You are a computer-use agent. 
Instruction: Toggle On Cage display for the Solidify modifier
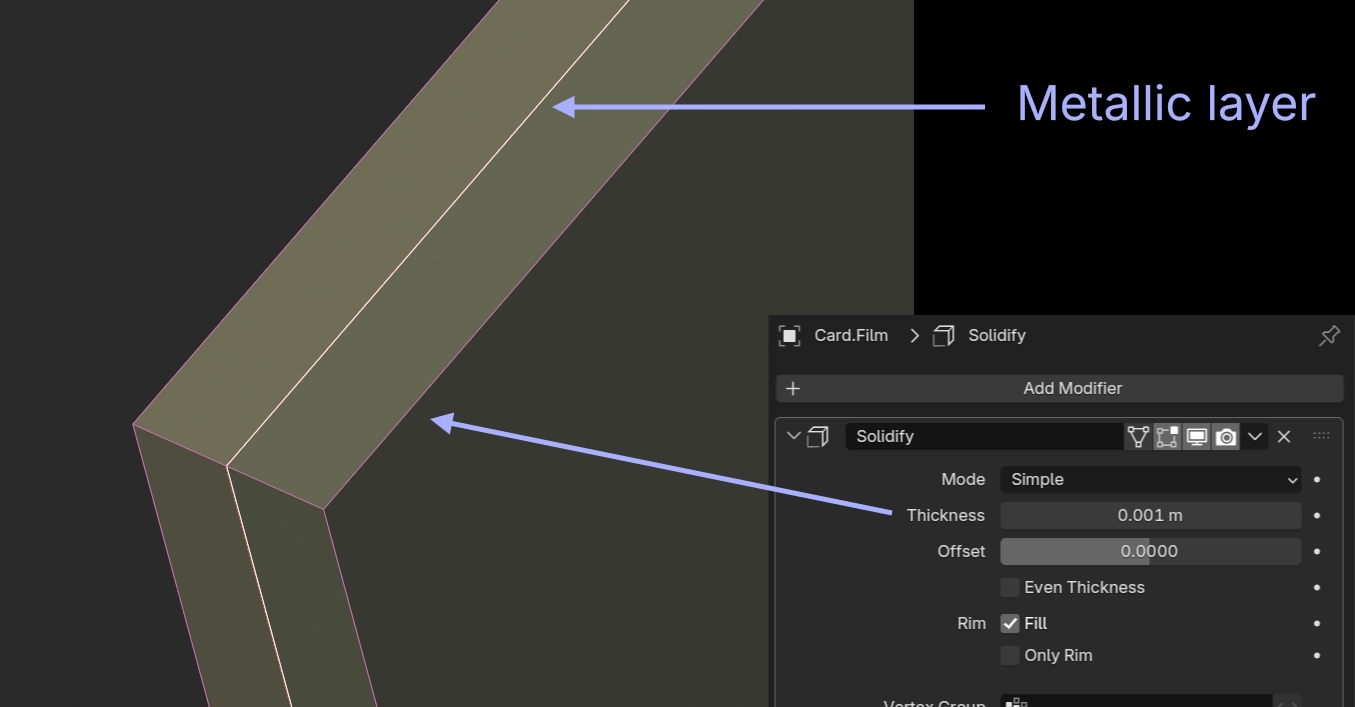pos(1138,436)
